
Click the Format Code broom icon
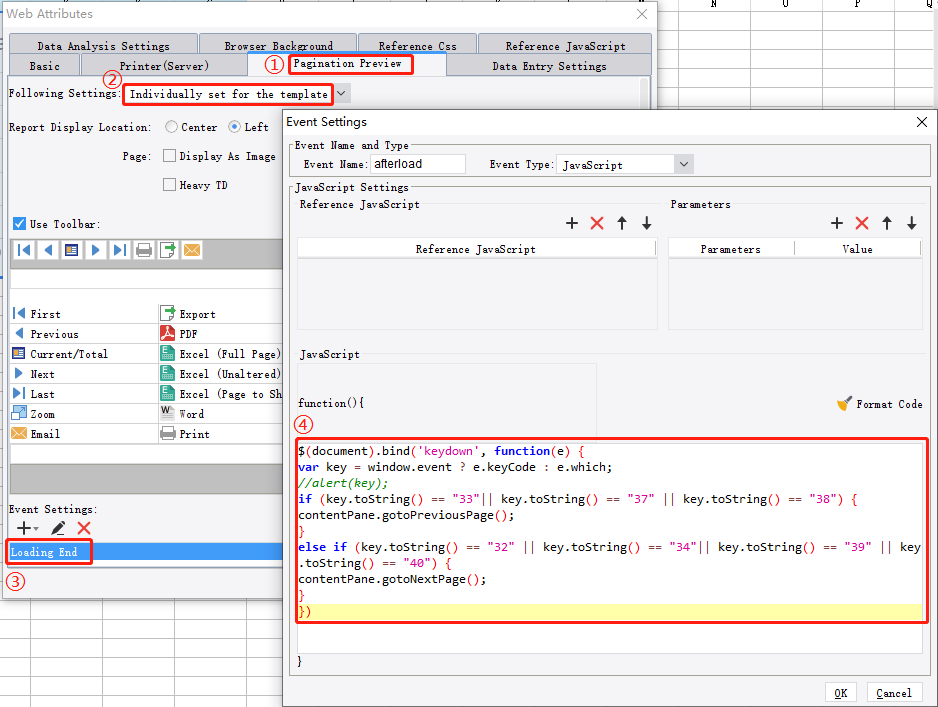[x=845, y=404]
